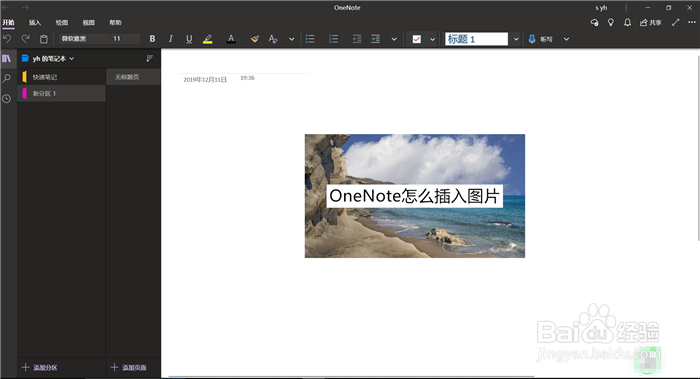The image size is (700, 379).
Task: Apply font color with the A icon
Action: [x=231, y=39]
